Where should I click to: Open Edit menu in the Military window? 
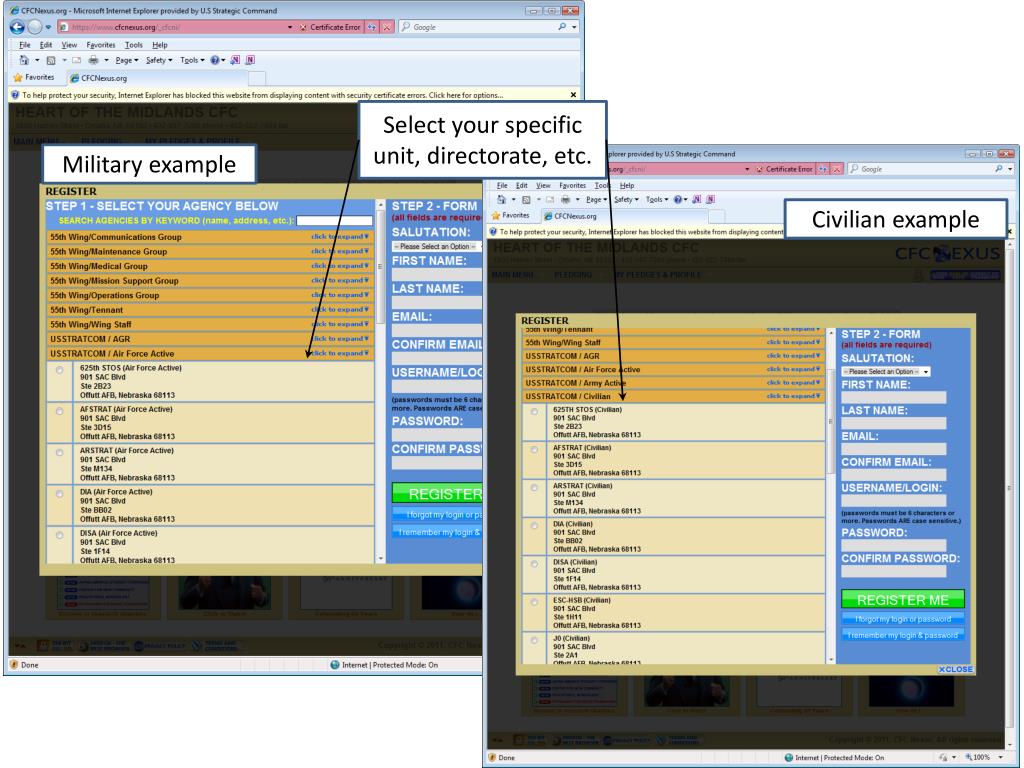(46, 45)
